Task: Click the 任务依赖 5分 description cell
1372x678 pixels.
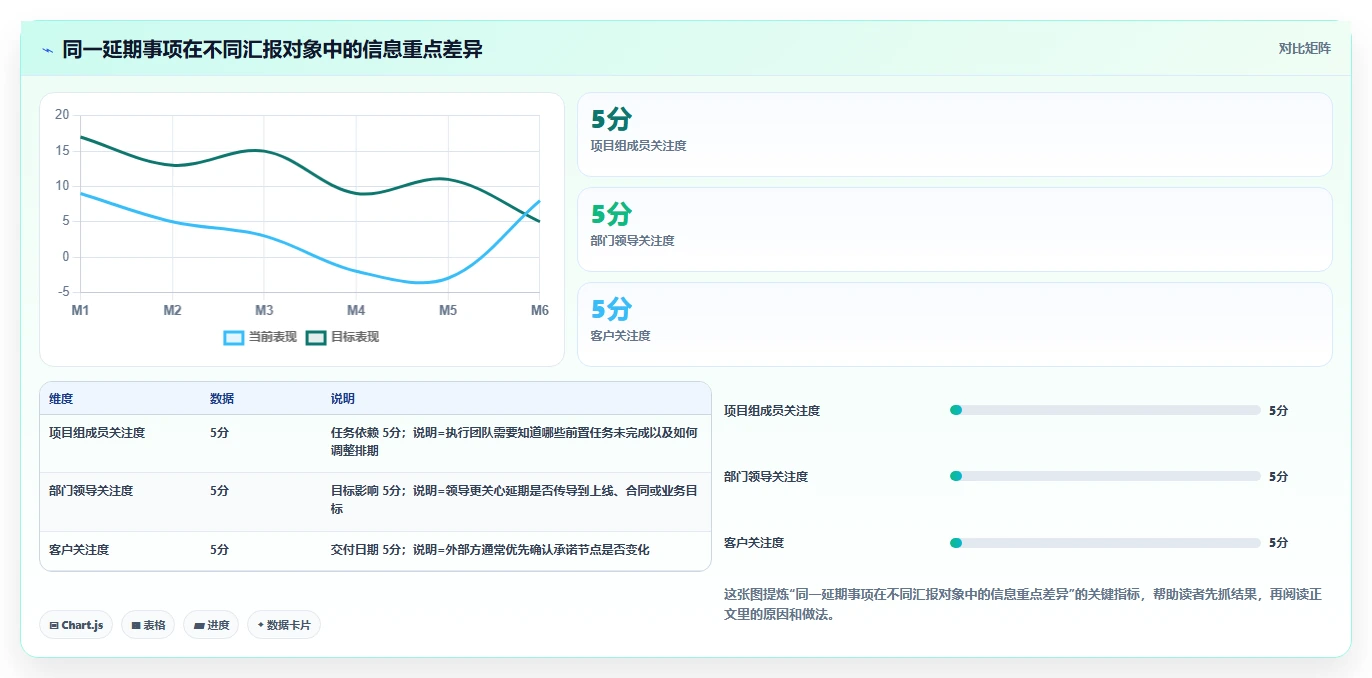Action: tap(515, 442)
